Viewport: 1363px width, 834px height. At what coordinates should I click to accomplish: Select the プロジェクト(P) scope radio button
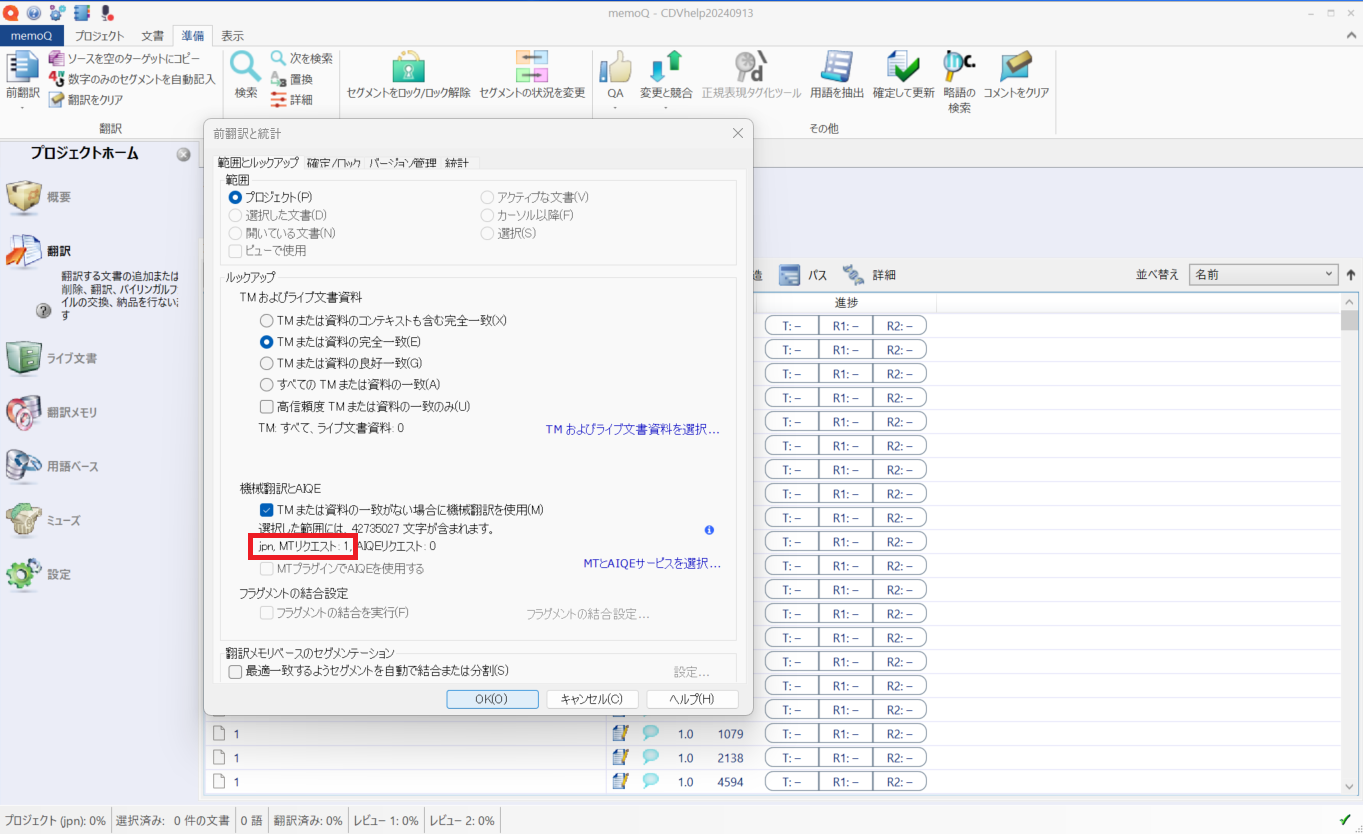(236, 197)
